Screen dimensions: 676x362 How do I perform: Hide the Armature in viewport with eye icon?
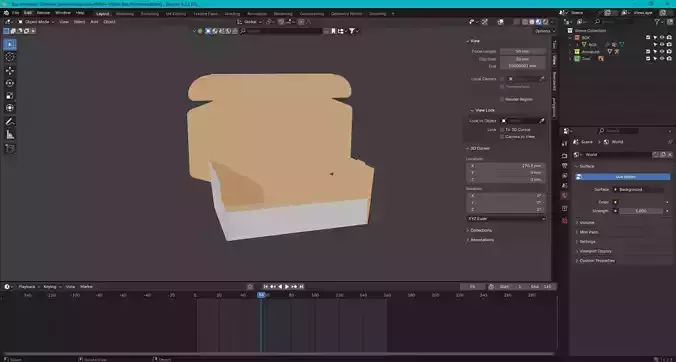click(x=662, y=52)
